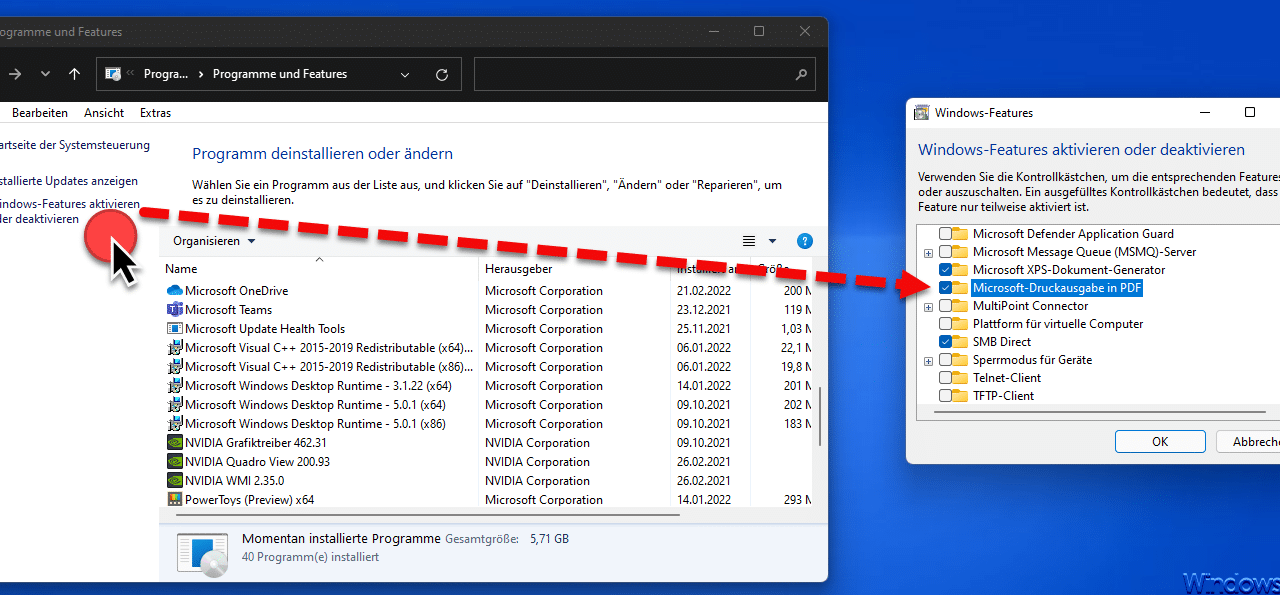Click the Microsoft OneDrive cloud icon
Viewport: 1280px width, 595px height.
175,291
